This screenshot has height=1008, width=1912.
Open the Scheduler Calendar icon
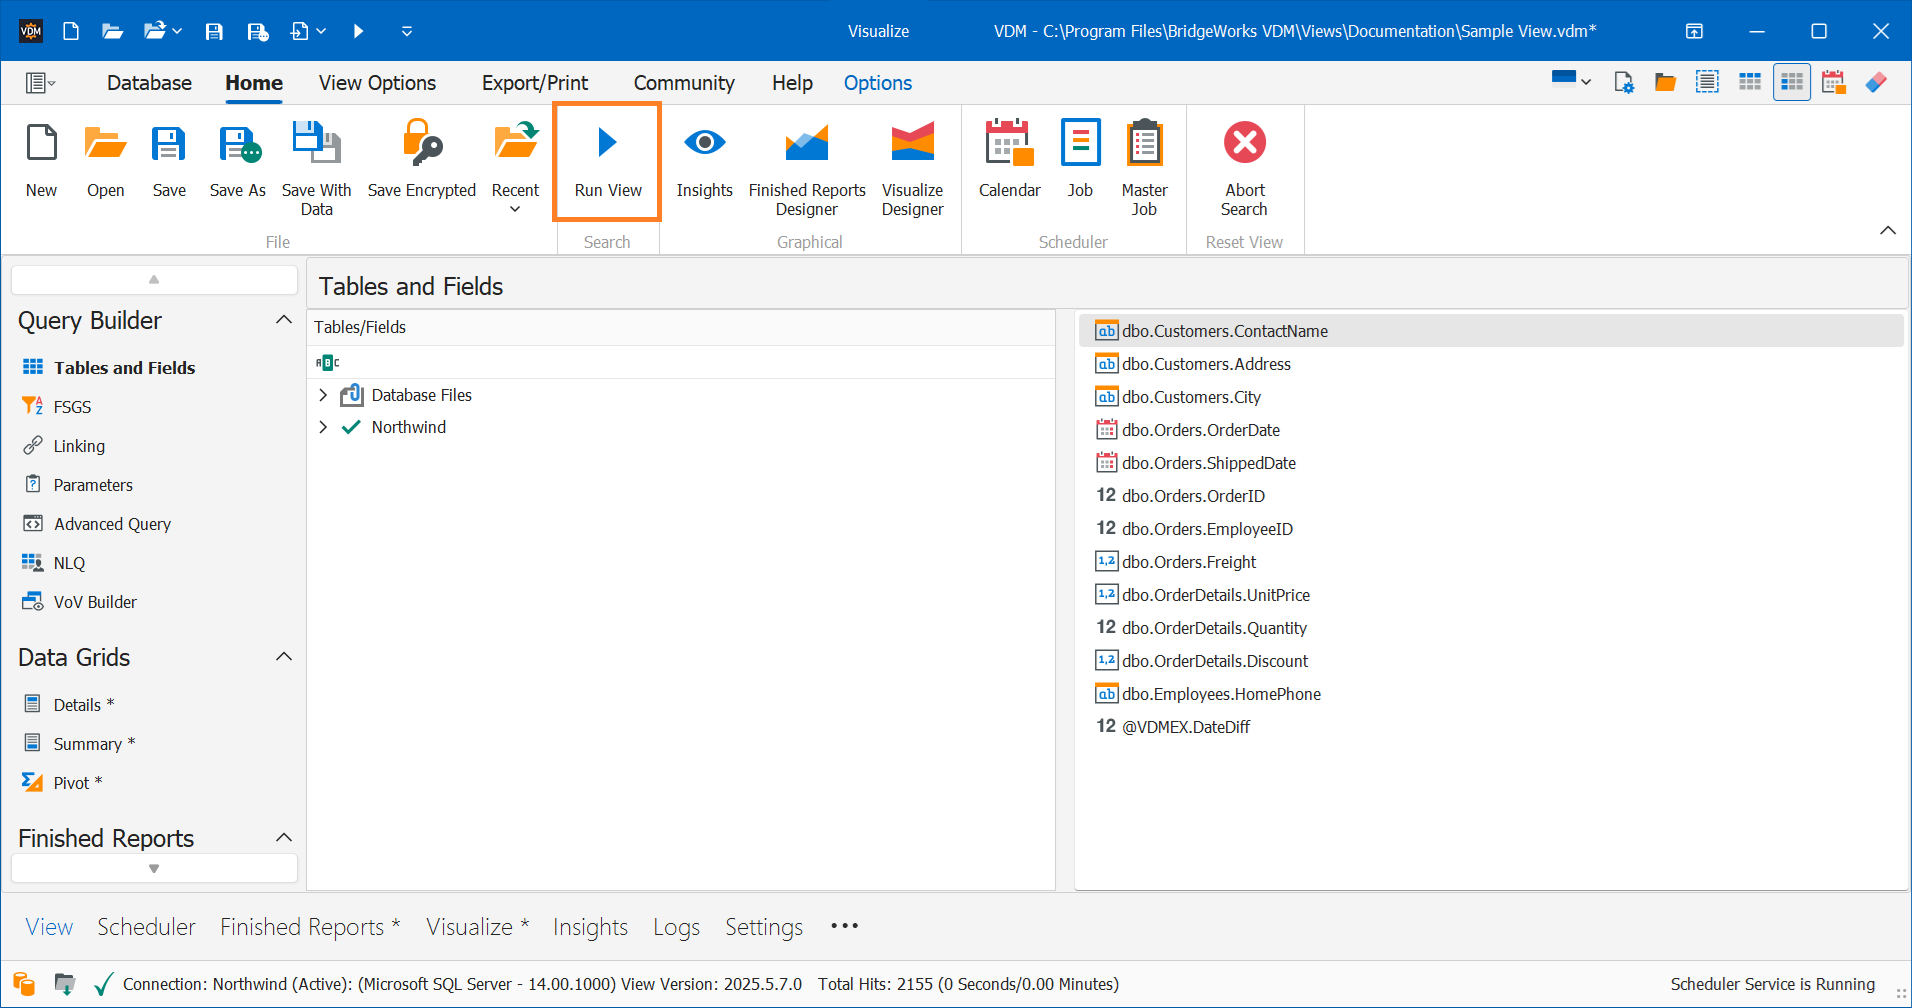pos(1008,144)
